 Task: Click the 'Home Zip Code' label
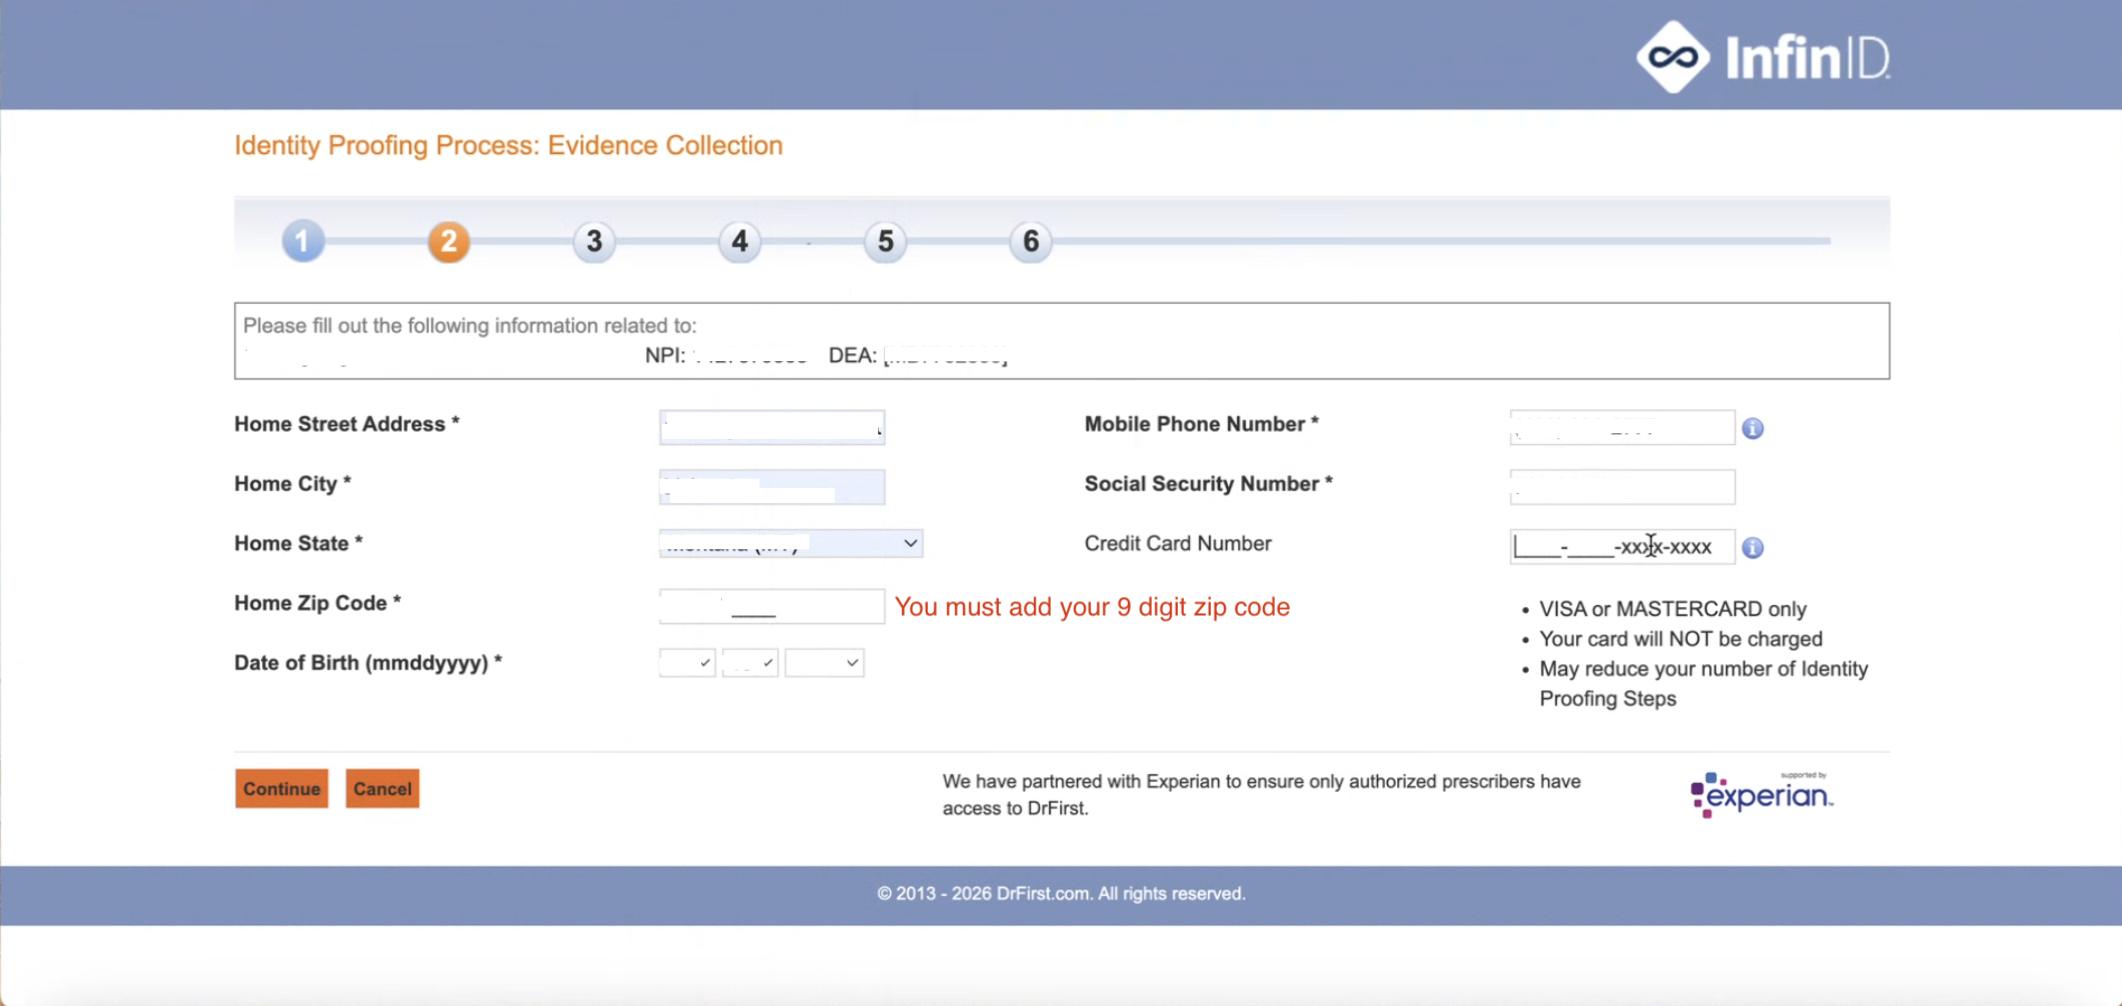pyautogui.click(x=318, y=603)
